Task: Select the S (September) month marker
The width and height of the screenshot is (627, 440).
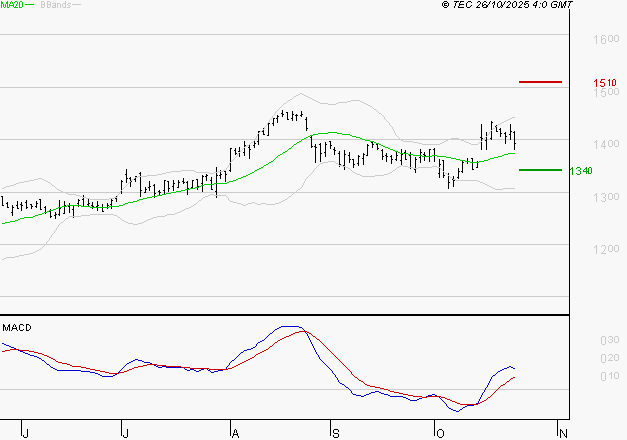Action: (336, 432)
